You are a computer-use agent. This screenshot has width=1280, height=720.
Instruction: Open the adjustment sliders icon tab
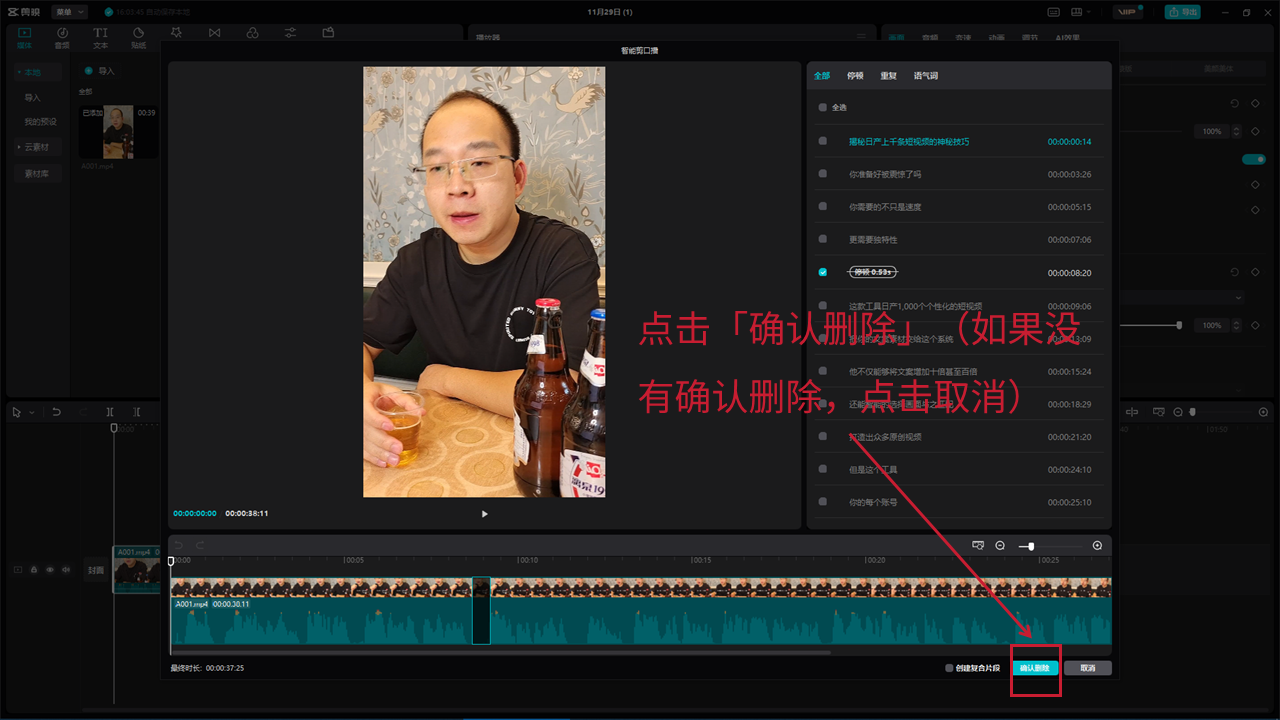[290, 33]
